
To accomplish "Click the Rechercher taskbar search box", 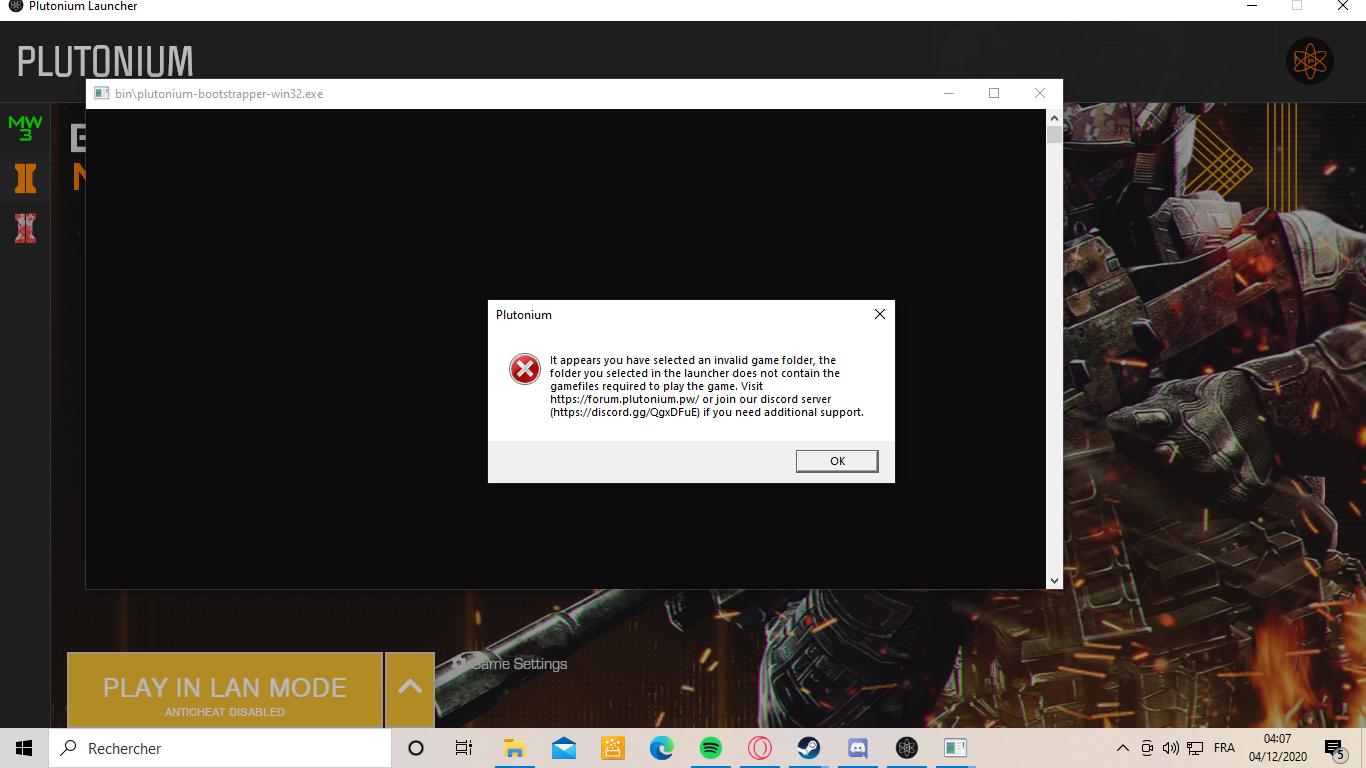I will (220, 748).
